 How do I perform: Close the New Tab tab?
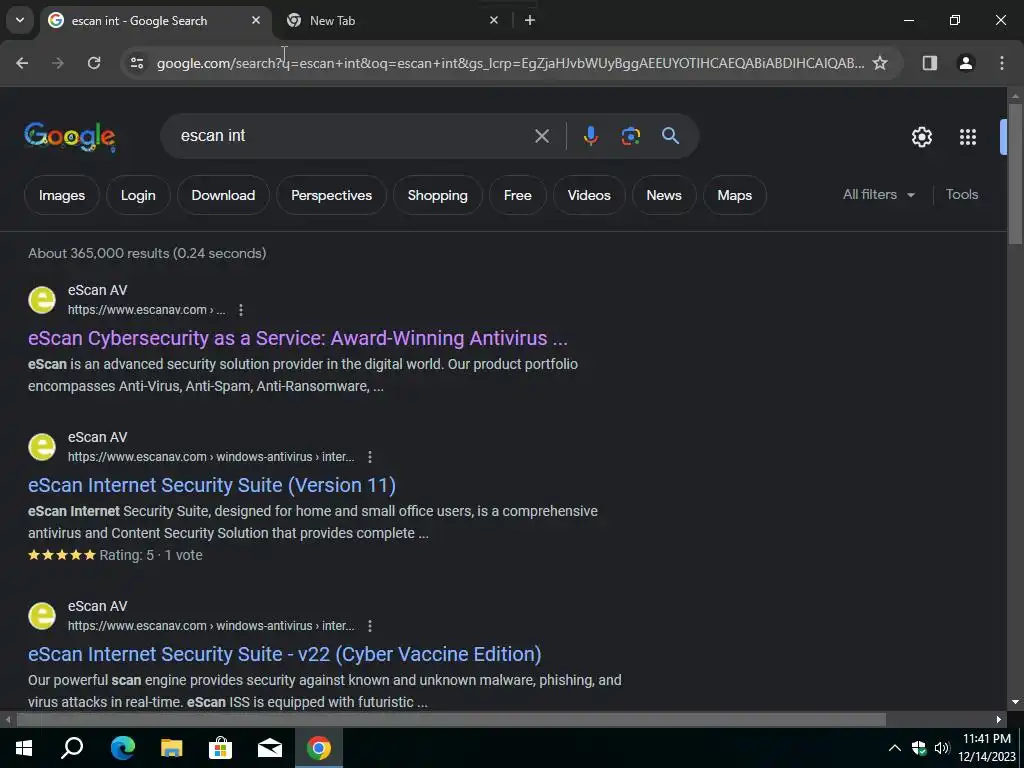(494, 20)
